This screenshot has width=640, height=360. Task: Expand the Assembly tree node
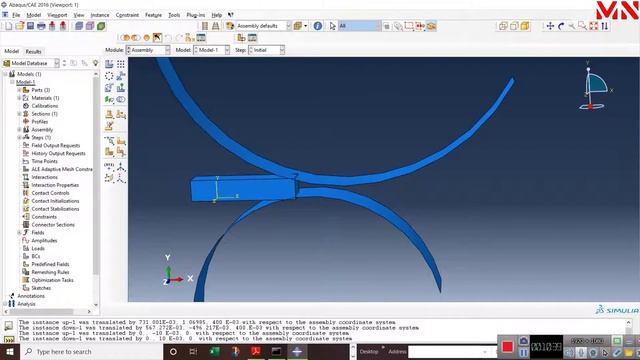point(19,129)
